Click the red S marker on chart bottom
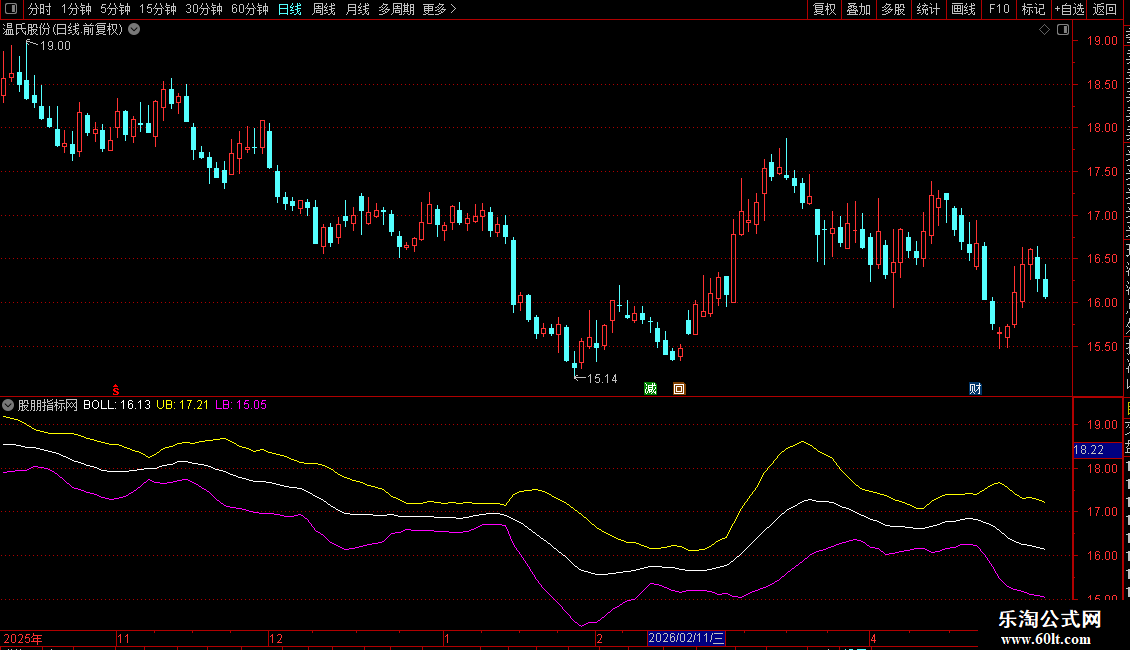This screenshot has height=650, width=1130. (115, 390)
